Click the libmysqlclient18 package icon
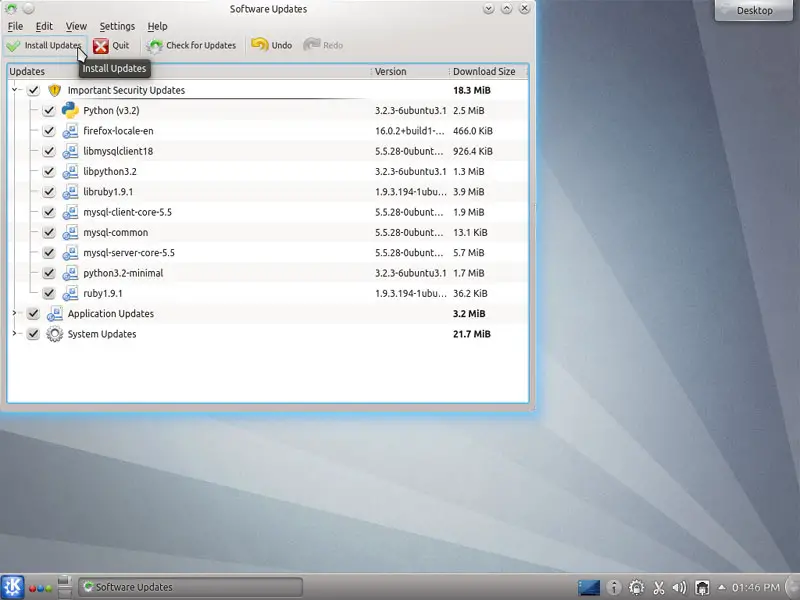 (70, 152)
